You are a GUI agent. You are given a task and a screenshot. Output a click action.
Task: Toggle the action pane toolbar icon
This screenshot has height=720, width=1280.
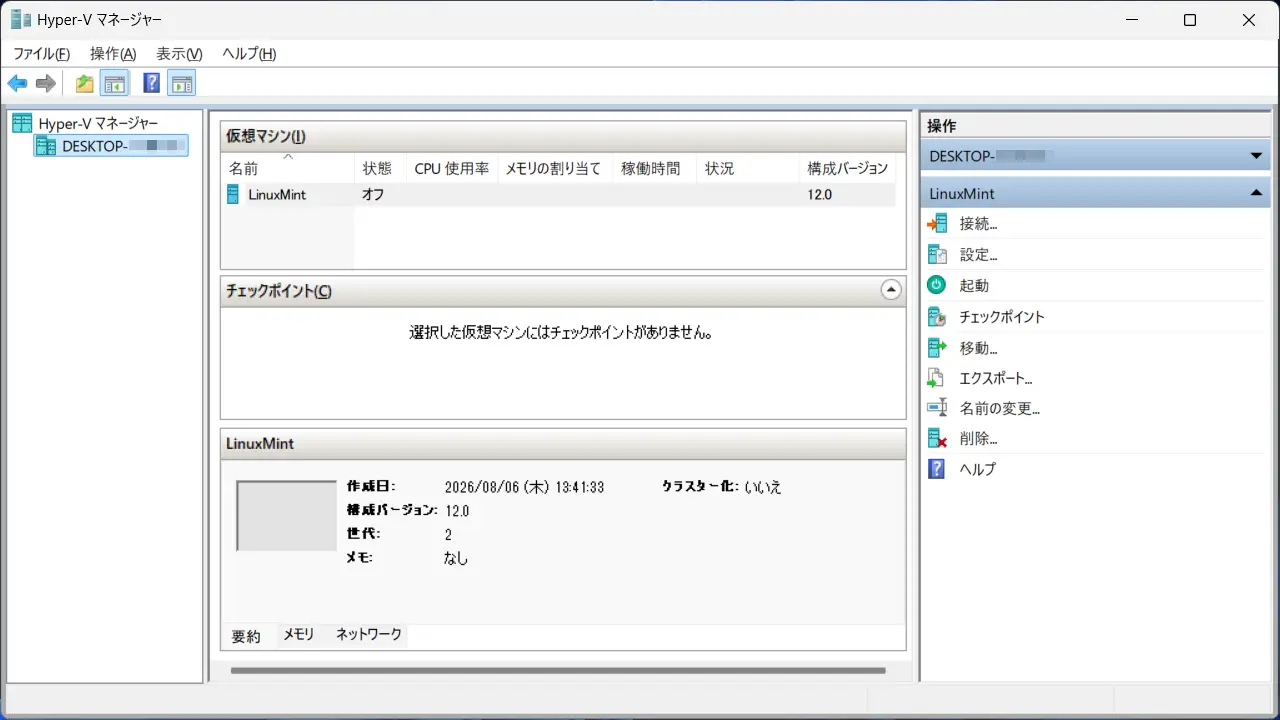(182, 83)
